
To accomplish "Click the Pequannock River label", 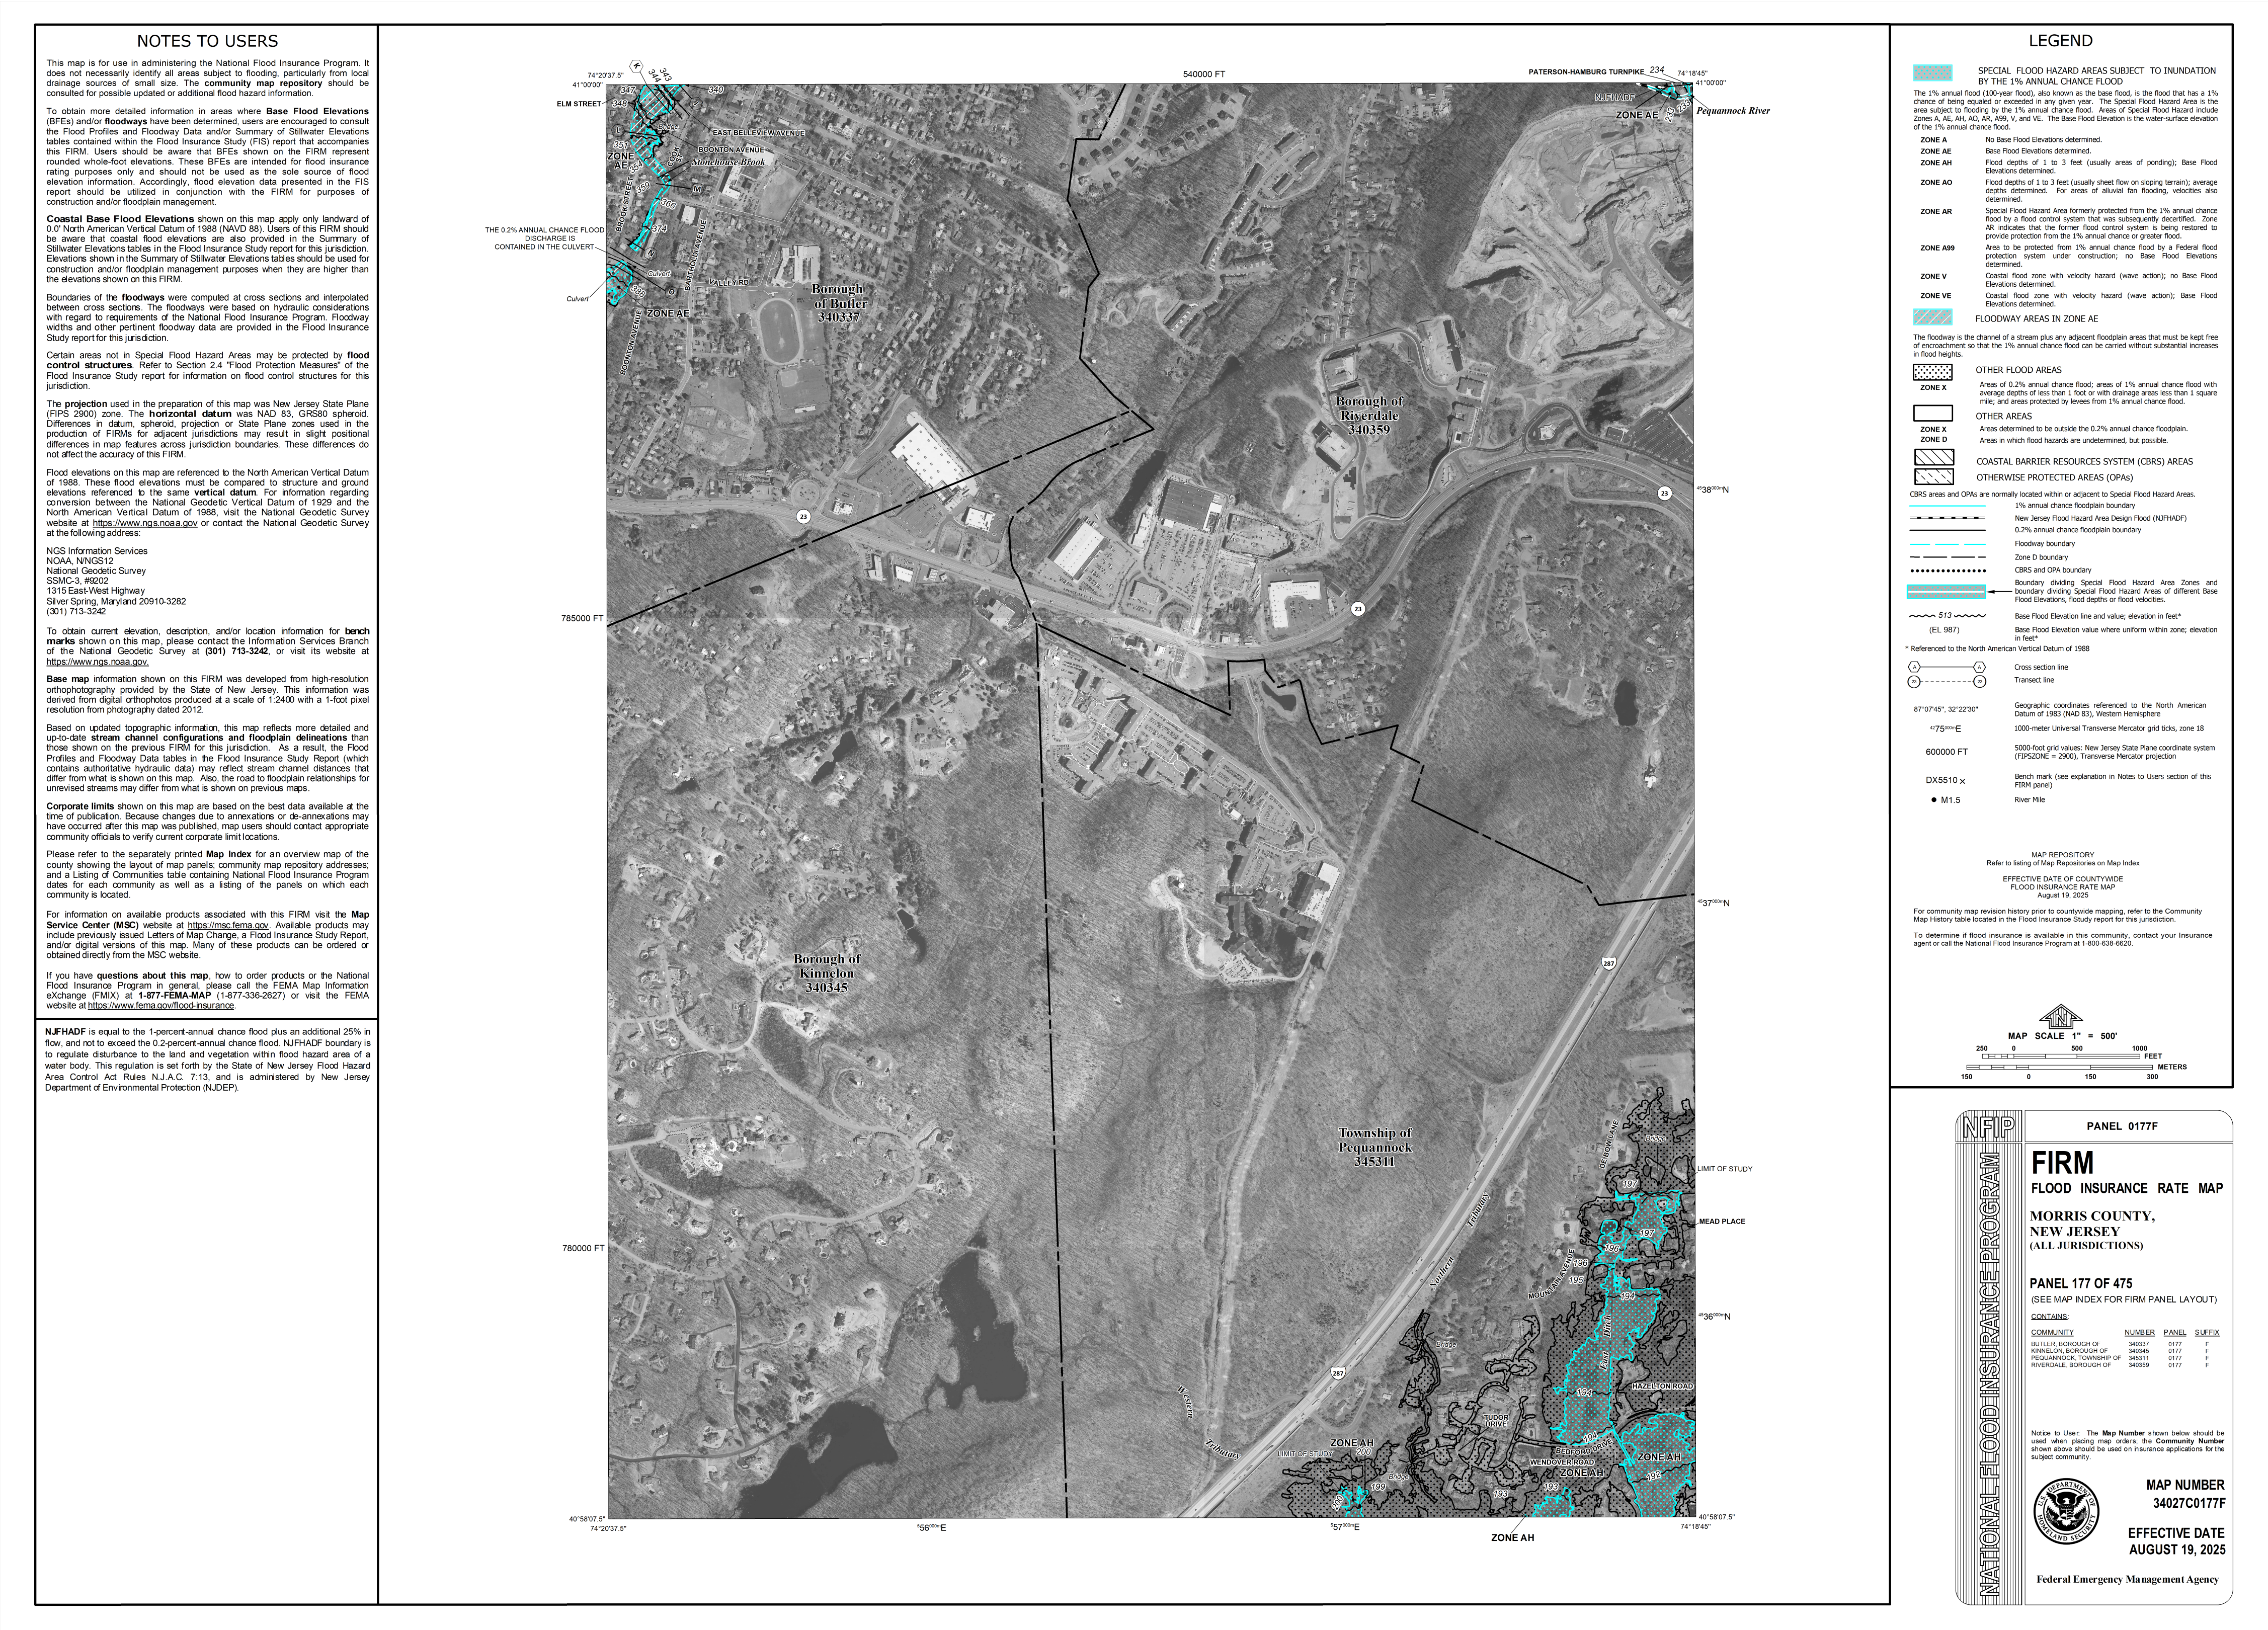I will point(1732,111).
